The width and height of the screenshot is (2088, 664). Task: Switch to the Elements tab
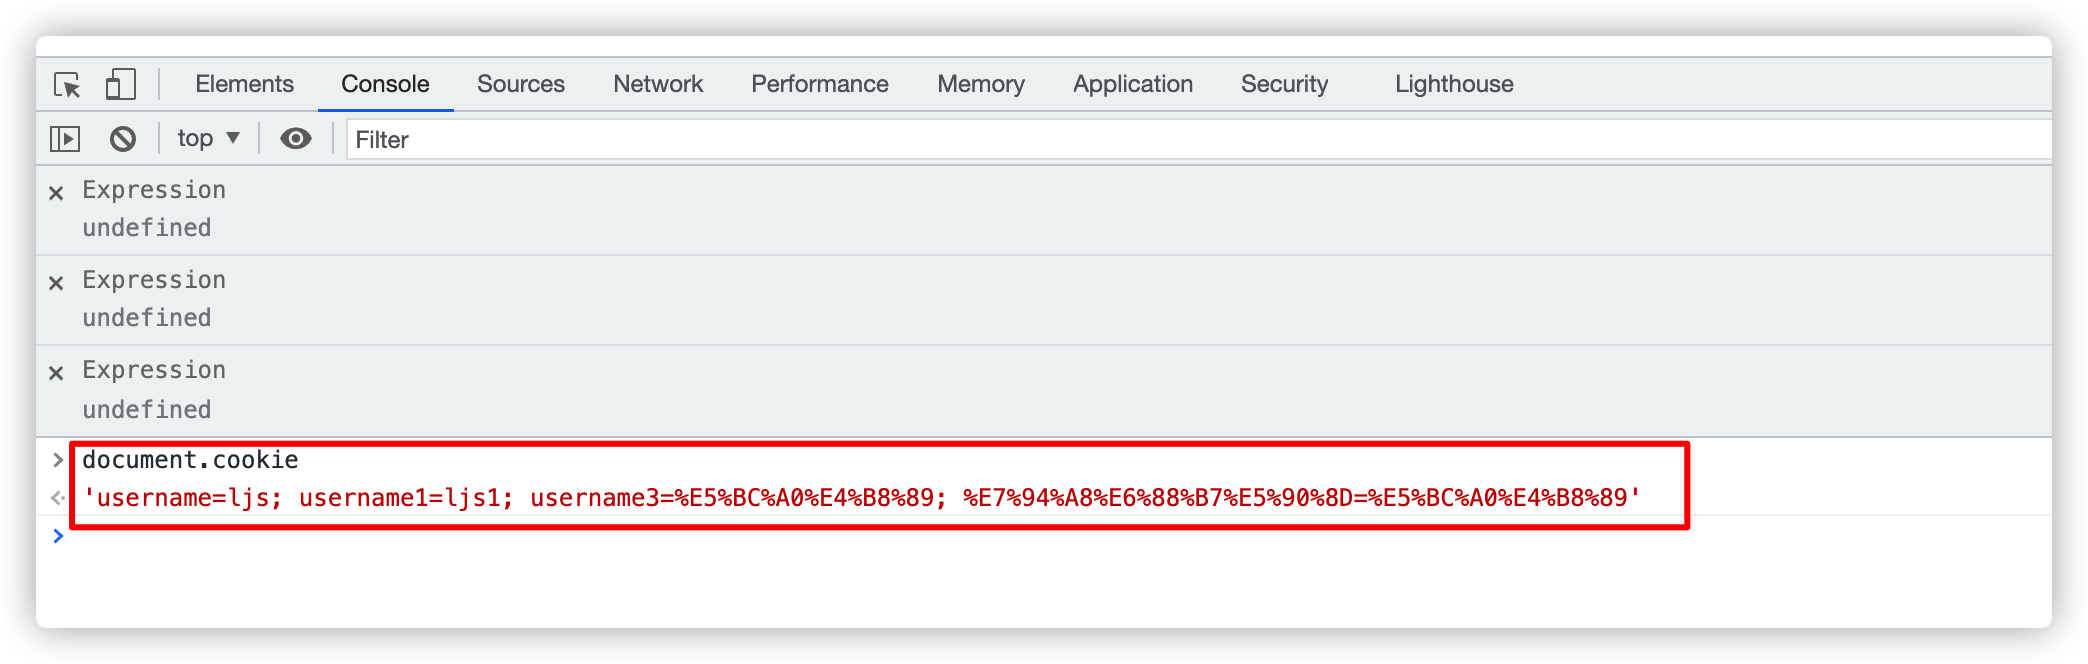244,84
